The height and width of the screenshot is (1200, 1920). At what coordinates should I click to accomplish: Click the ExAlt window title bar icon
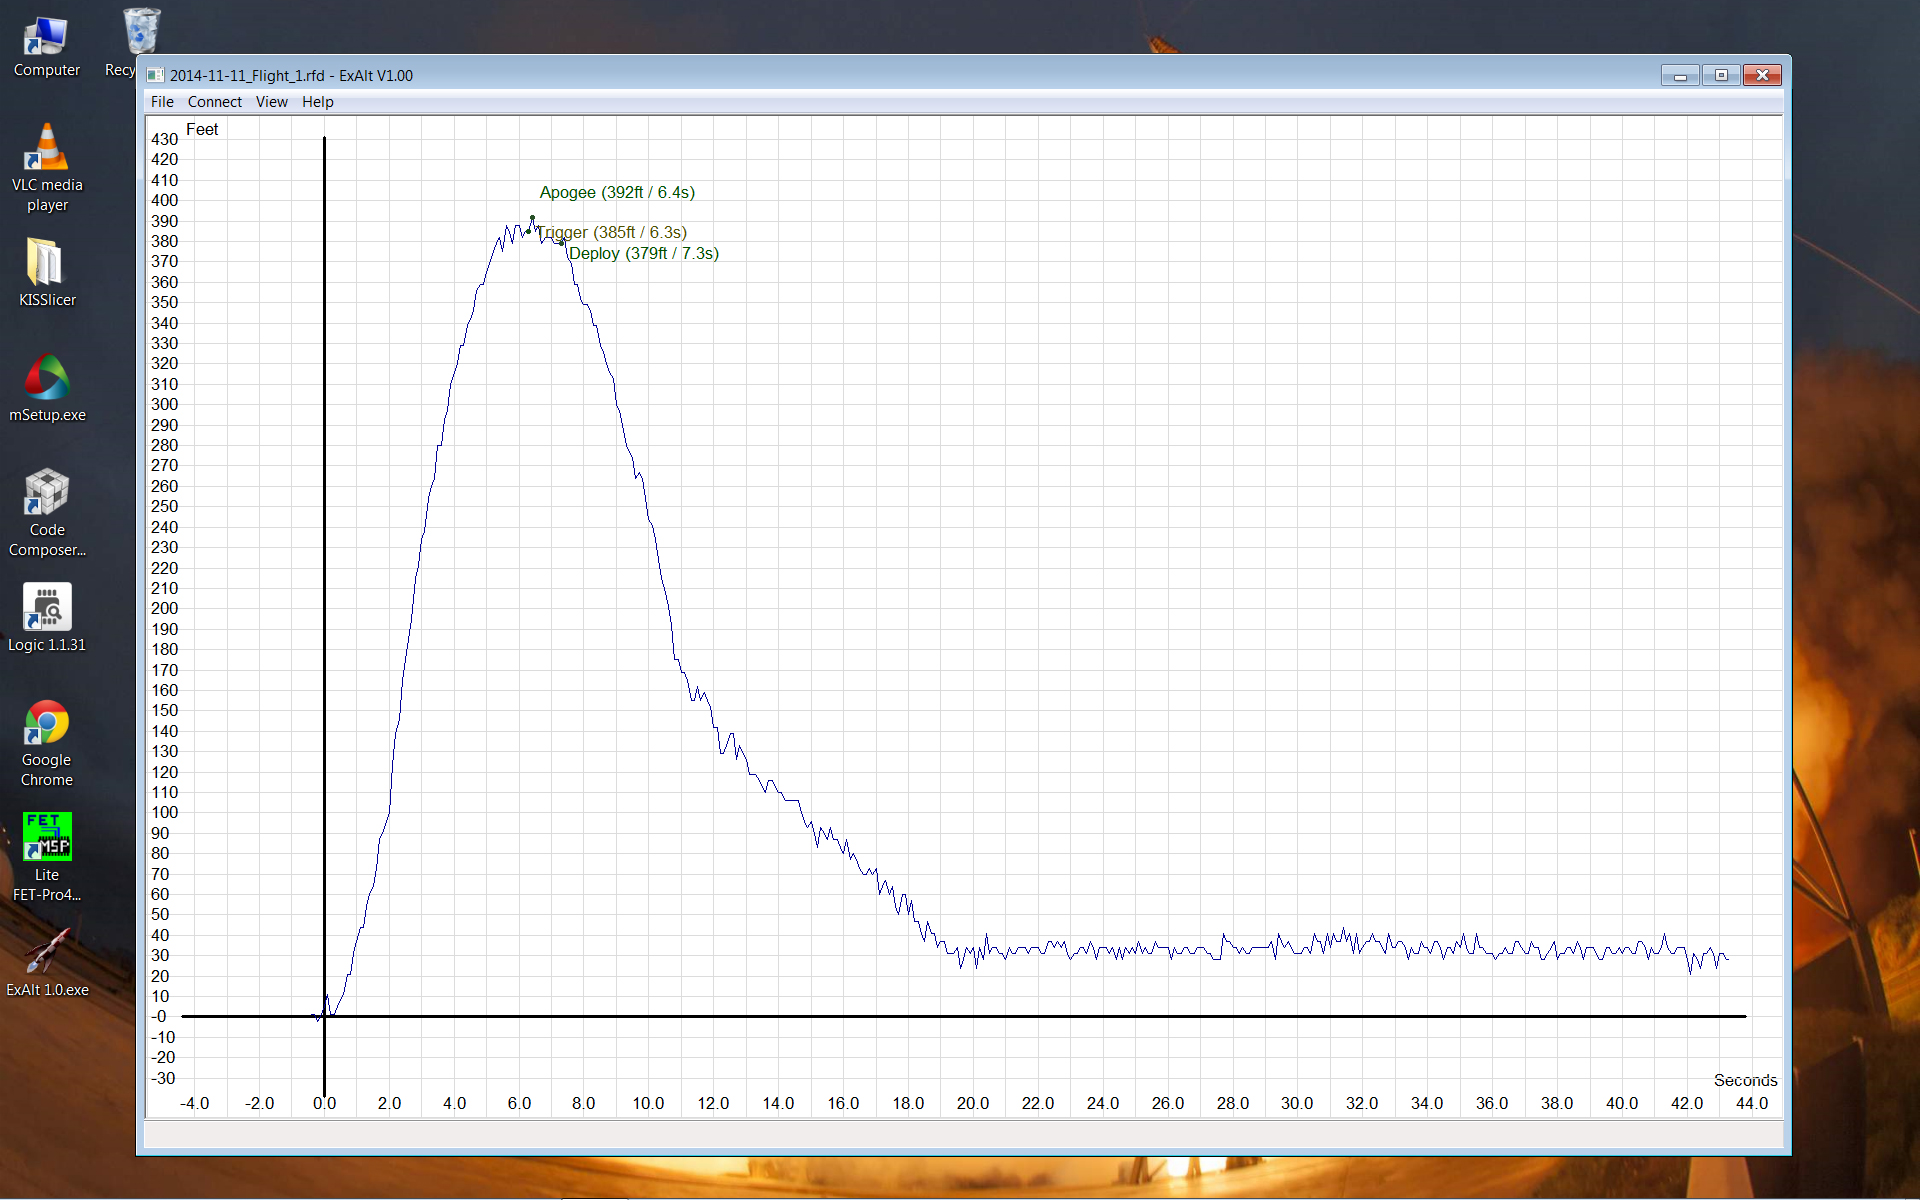155,75
